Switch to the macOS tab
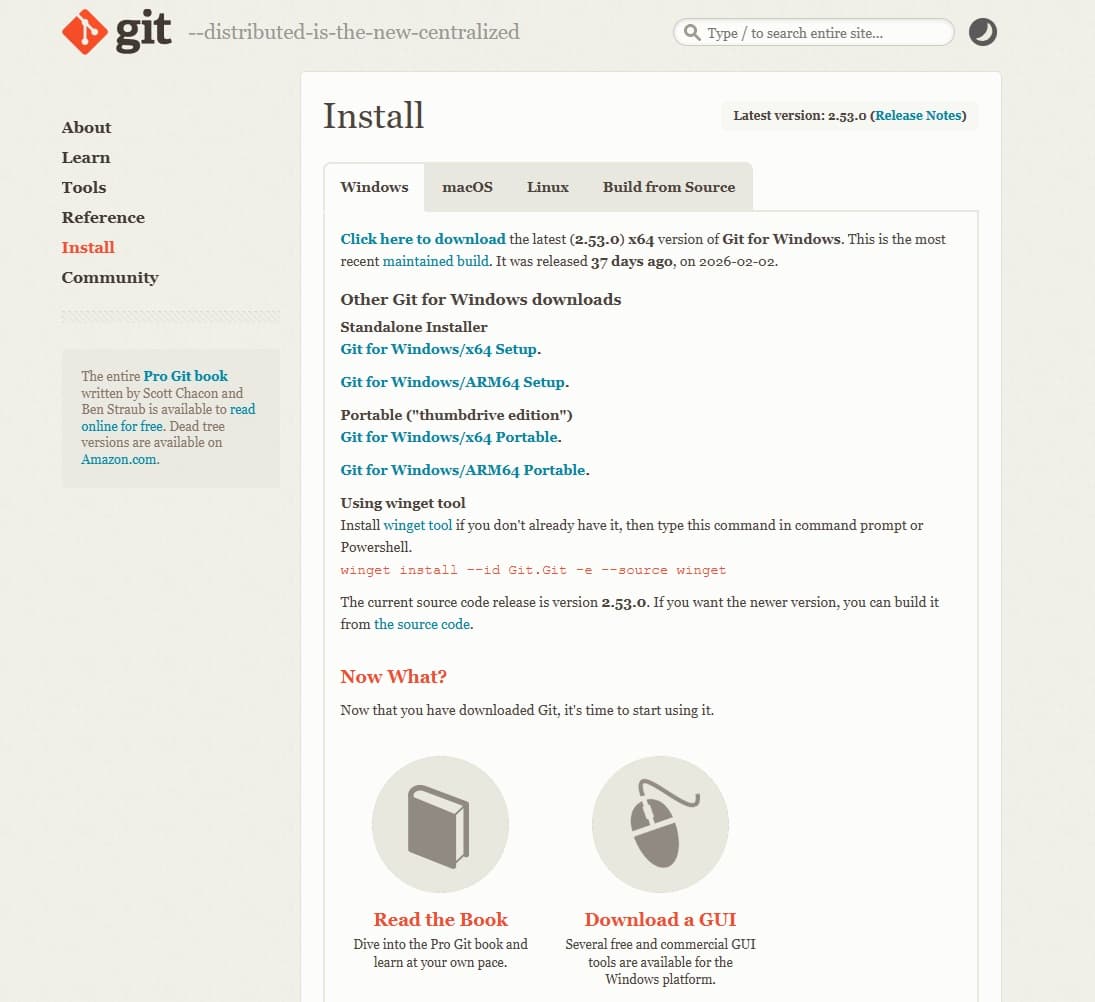 coord(467,187)
